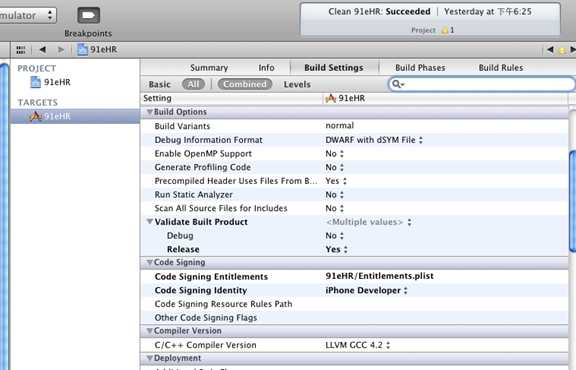Select the Code Signing Resource Rules Path row
This screenshot has width=576, height=370.
point(354,304)
